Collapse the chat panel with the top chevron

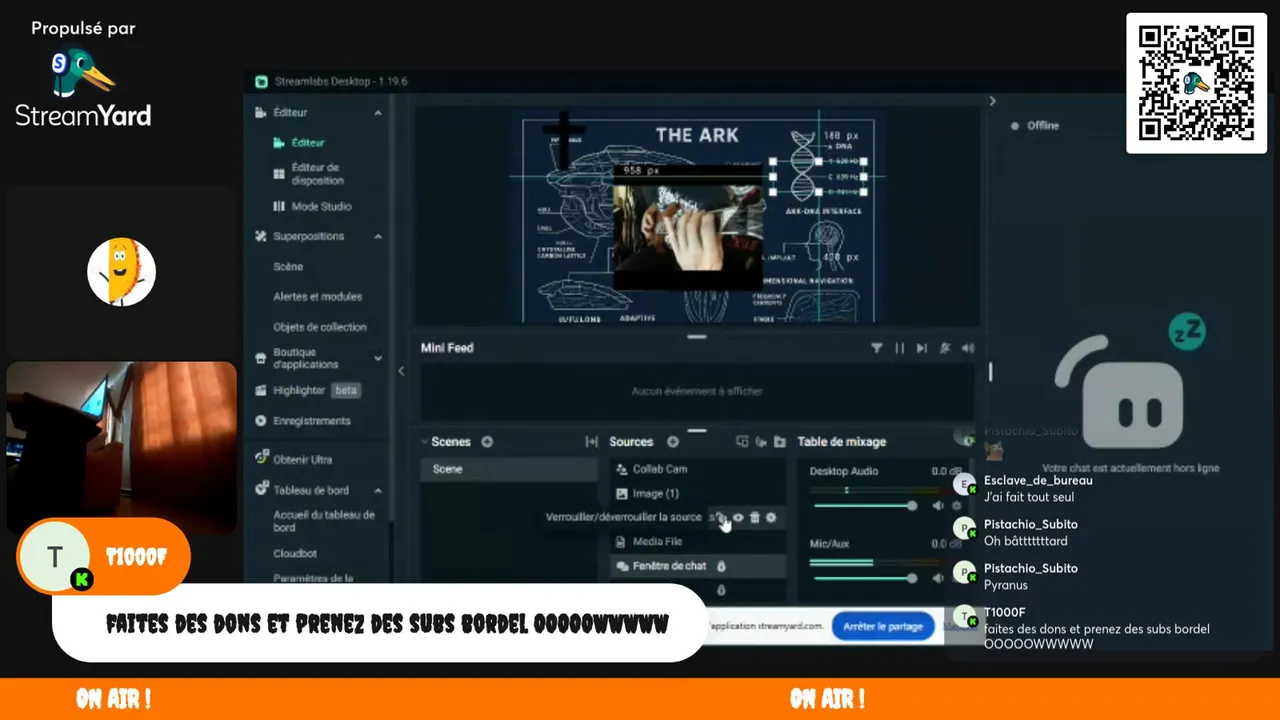click(x=992, y=101)
